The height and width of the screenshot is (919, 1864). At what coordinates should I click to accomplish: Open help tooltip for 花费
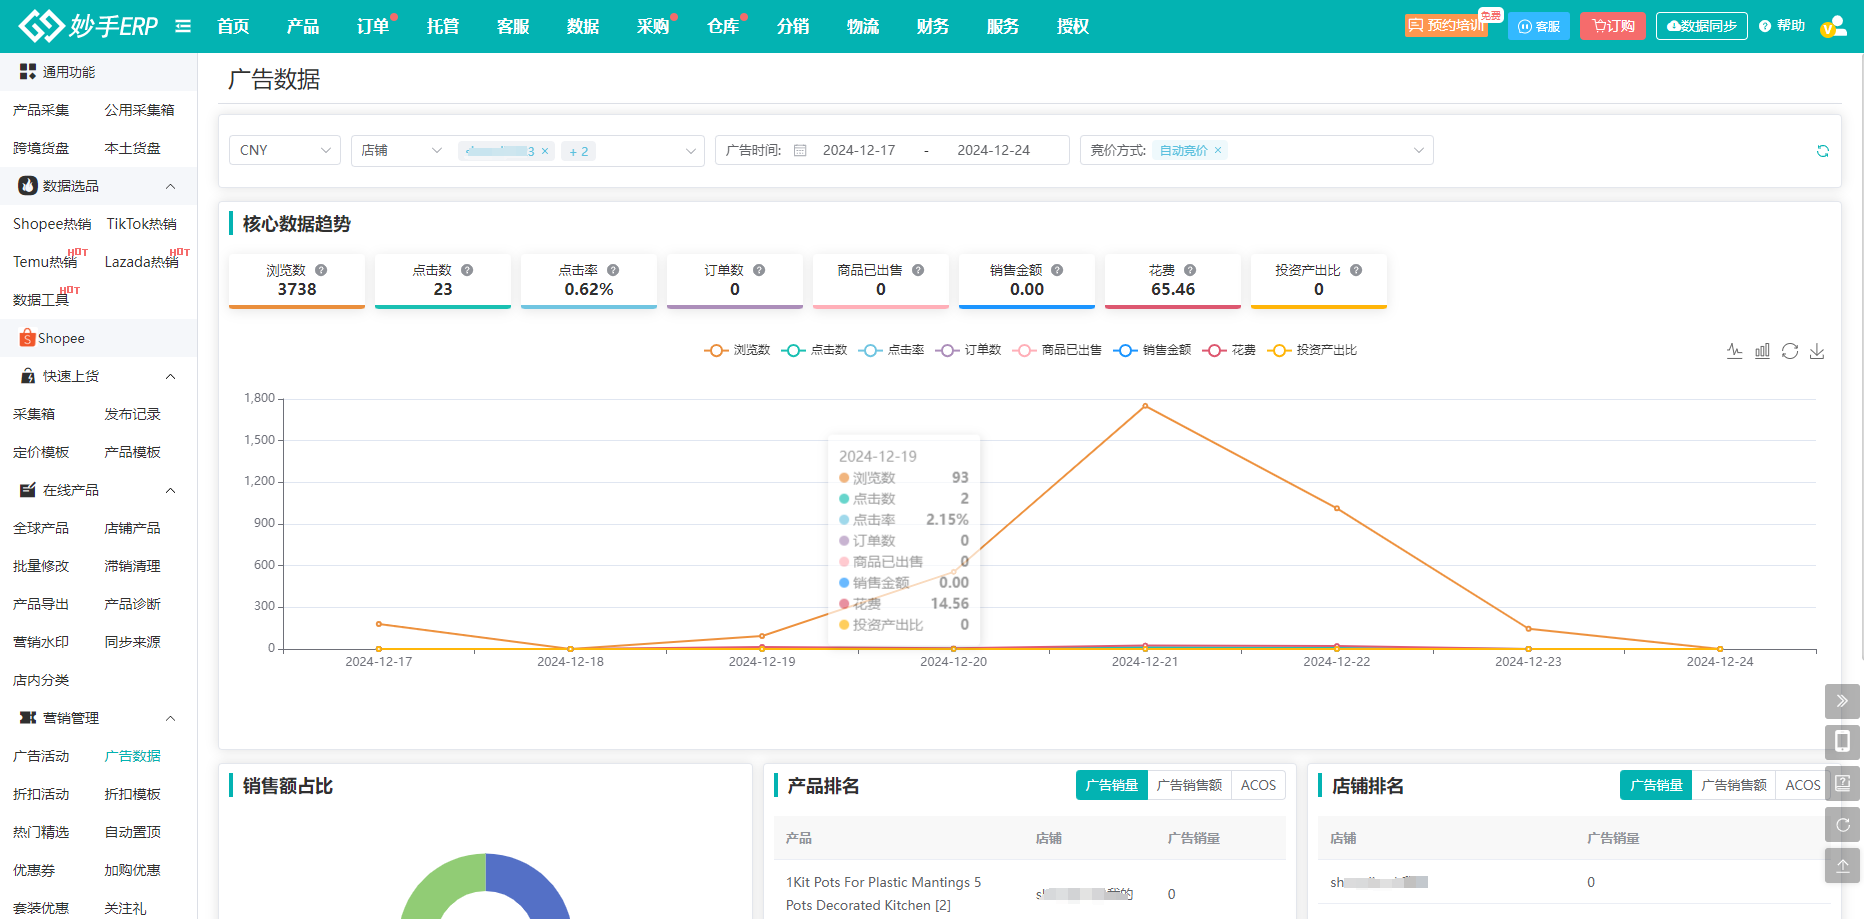pyautogui.click(x=1190, y=270)
